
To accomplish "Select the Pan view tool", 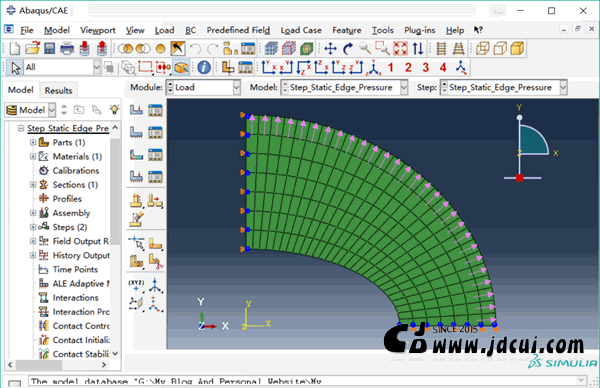I will tap(330, 49).
